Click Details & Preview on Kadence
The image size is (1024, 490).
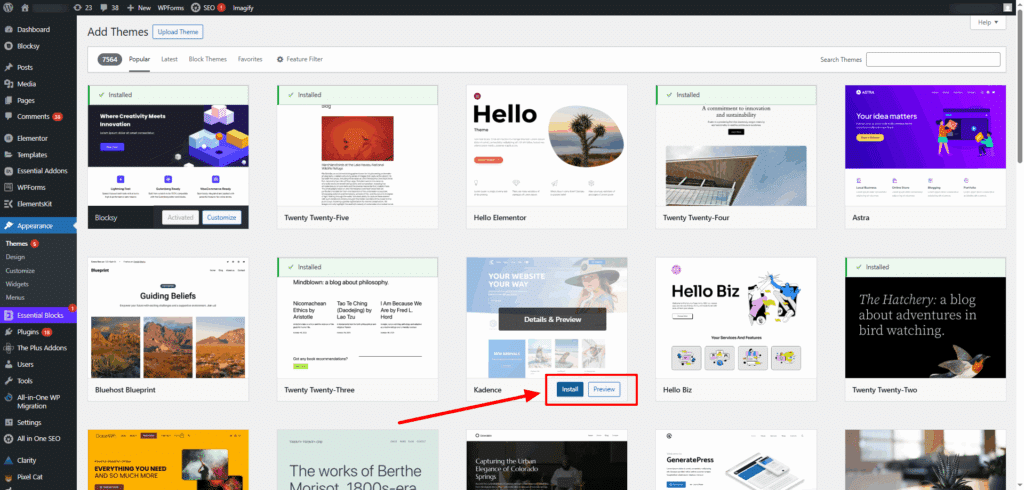[x=552, y=319]
